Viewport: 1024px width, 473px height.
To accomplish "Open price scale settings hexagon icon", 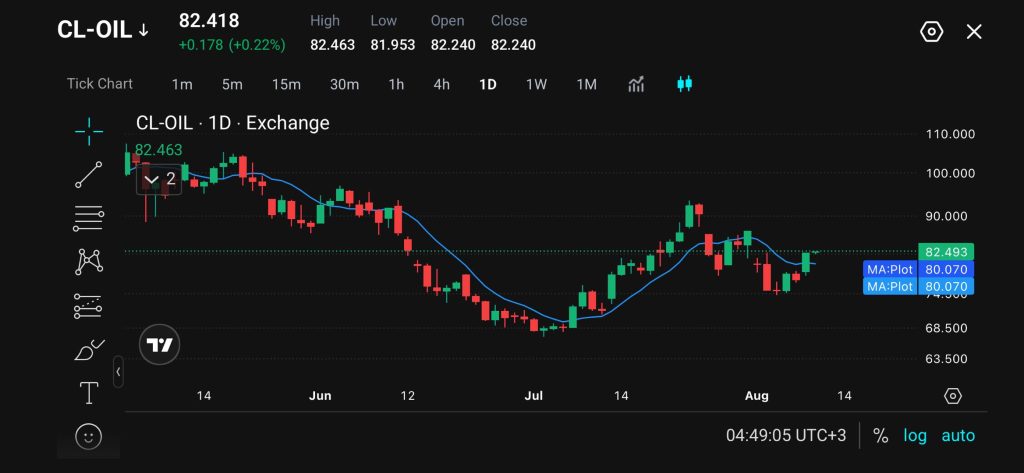I will coord(953,396).
